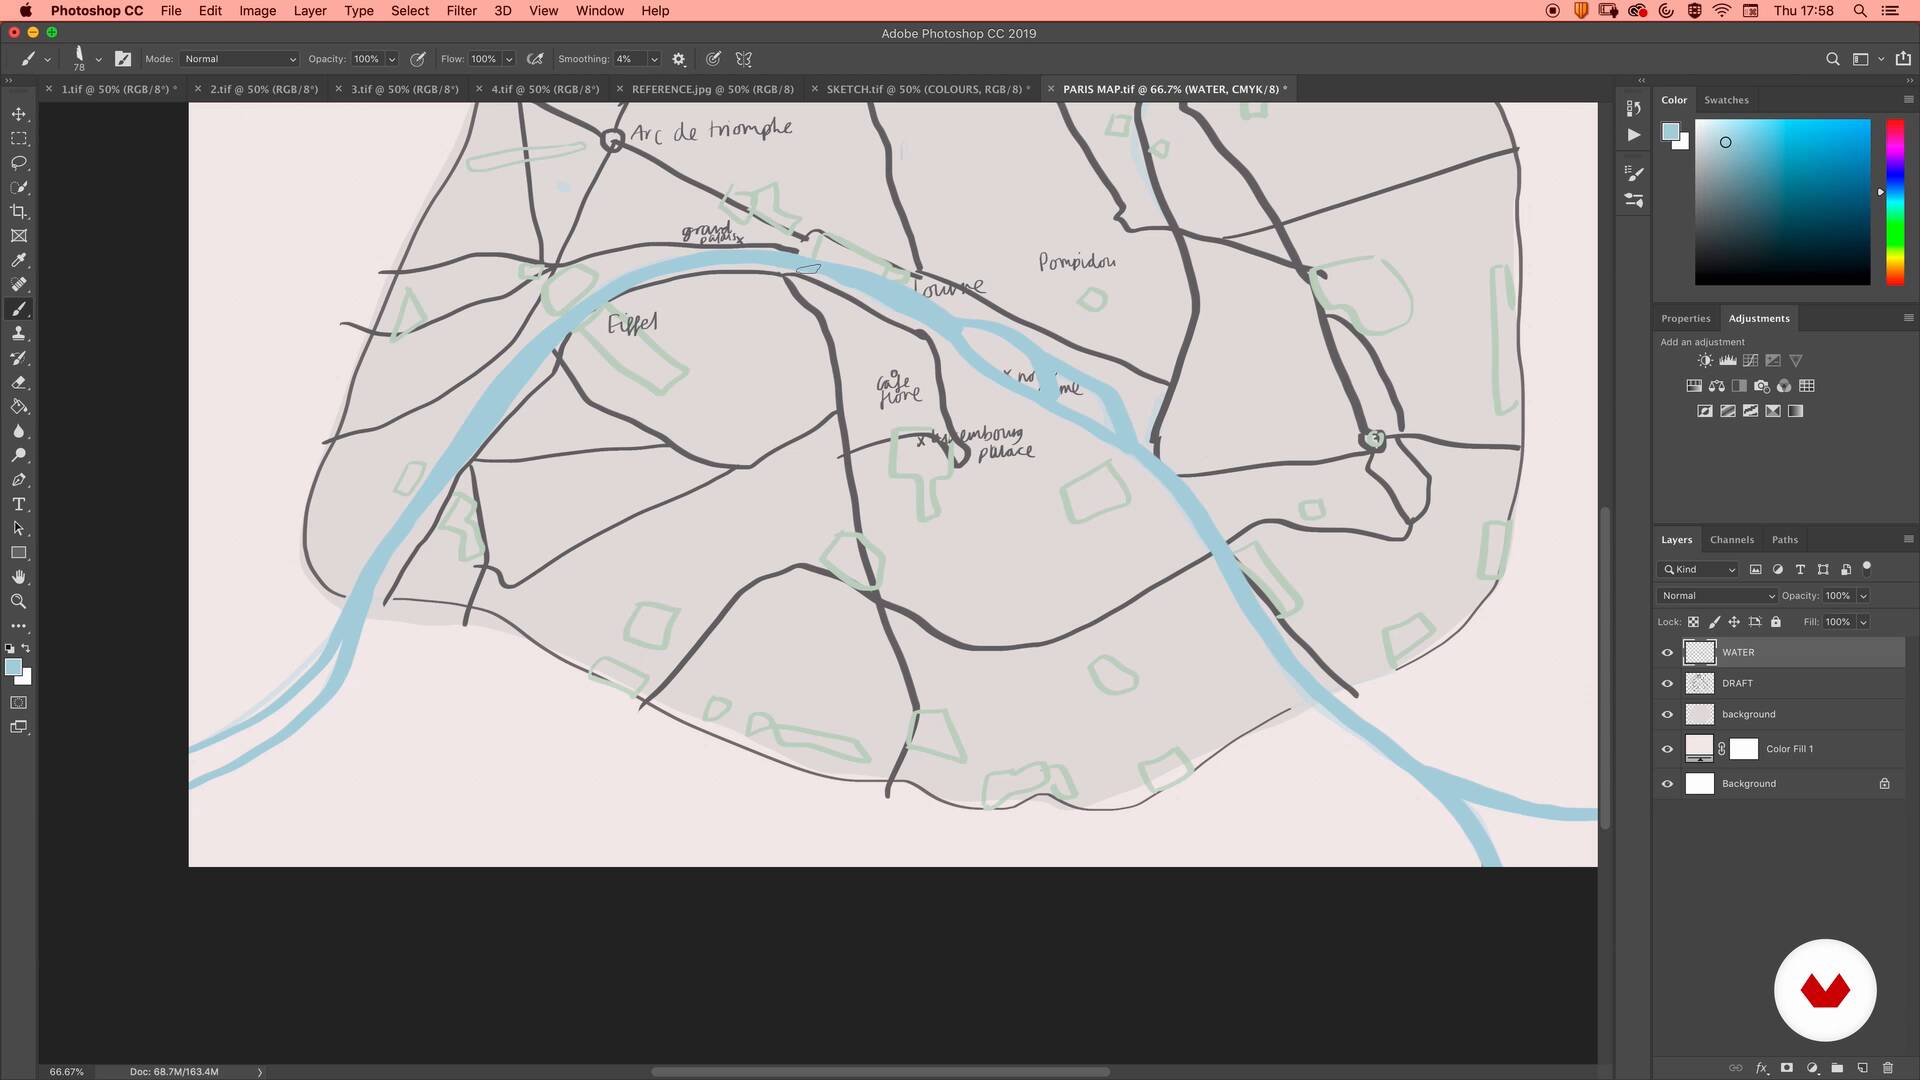Open the layer Fill percentage dropdown
The width and height of the screenshot is (1920, 1080).
coord(1864,622)
